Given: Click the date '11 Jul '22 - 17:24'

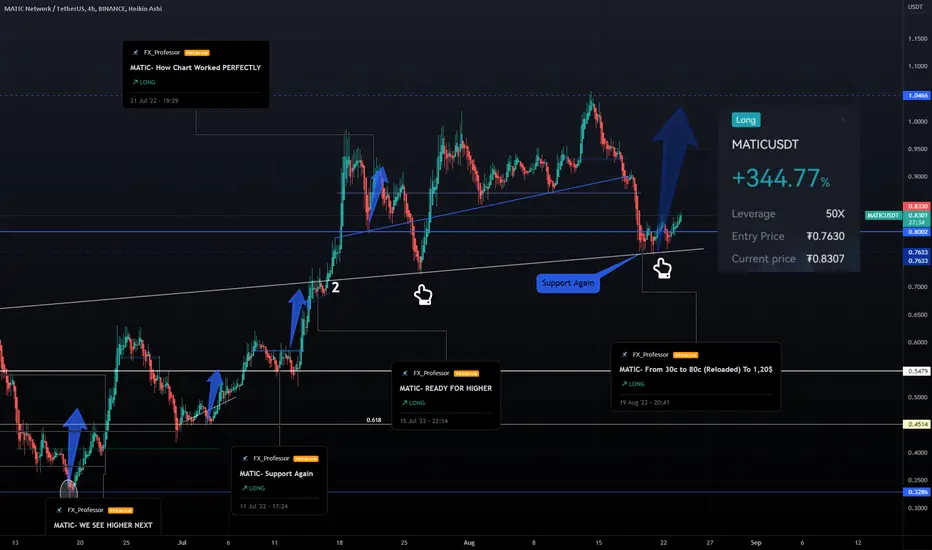Looking at the screenshot, I should click(x=264, y=507).
